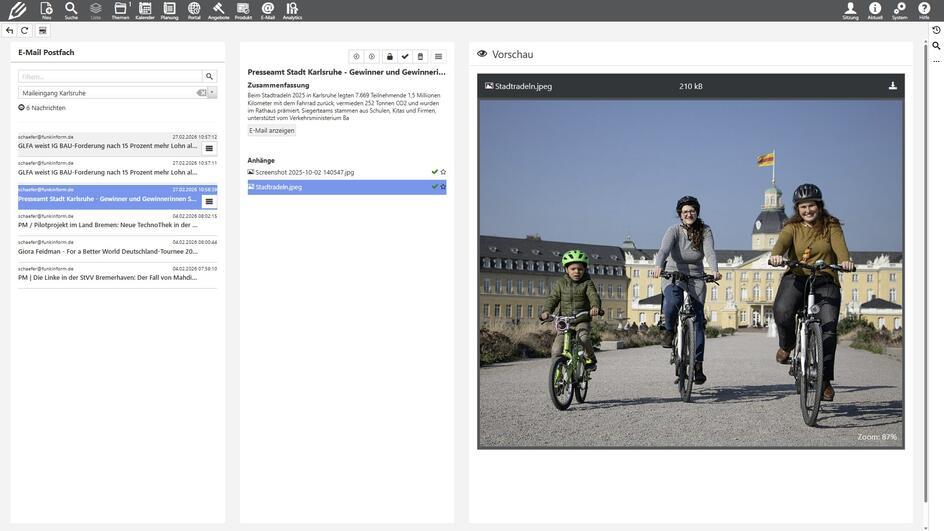Open the Suche search module
944x531 pixels.
[71, 10]
